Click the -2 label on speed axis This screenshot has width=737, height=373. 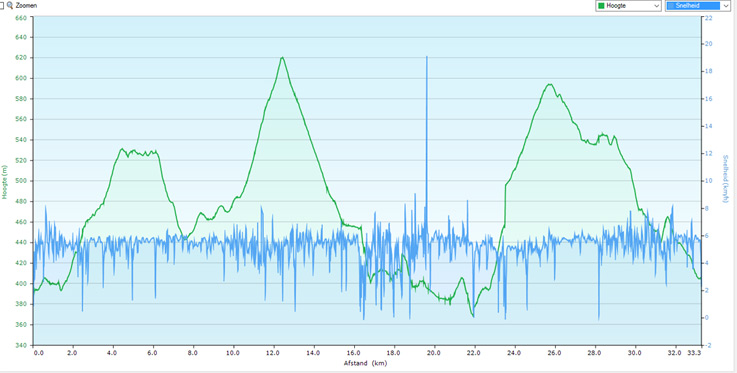click(709, 345)
